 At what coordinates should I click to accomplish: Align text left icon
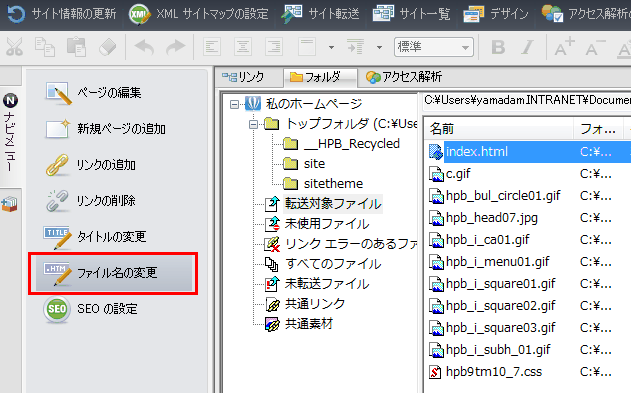click(212, 47)
